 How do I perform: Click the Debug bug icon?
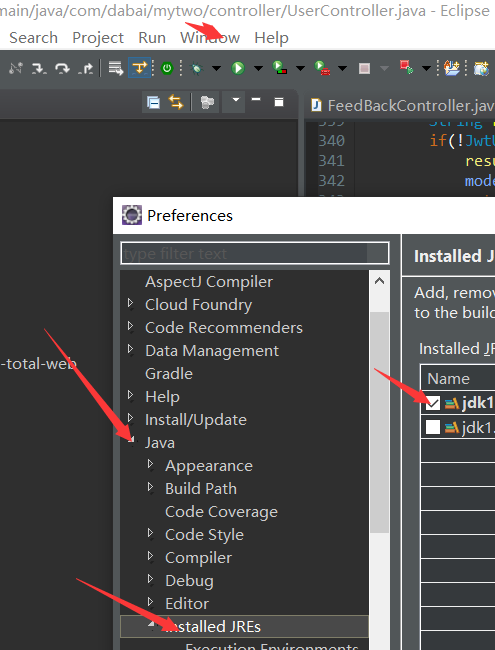coord(197,68)
